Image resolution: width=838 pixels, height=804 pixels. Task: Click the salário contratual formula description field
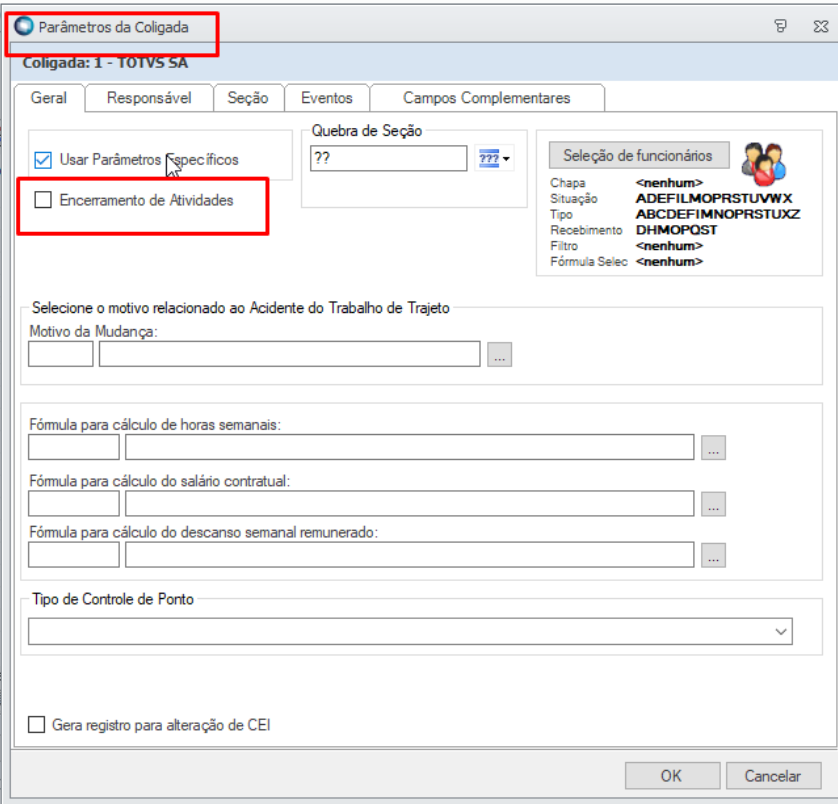pos(409,504)
